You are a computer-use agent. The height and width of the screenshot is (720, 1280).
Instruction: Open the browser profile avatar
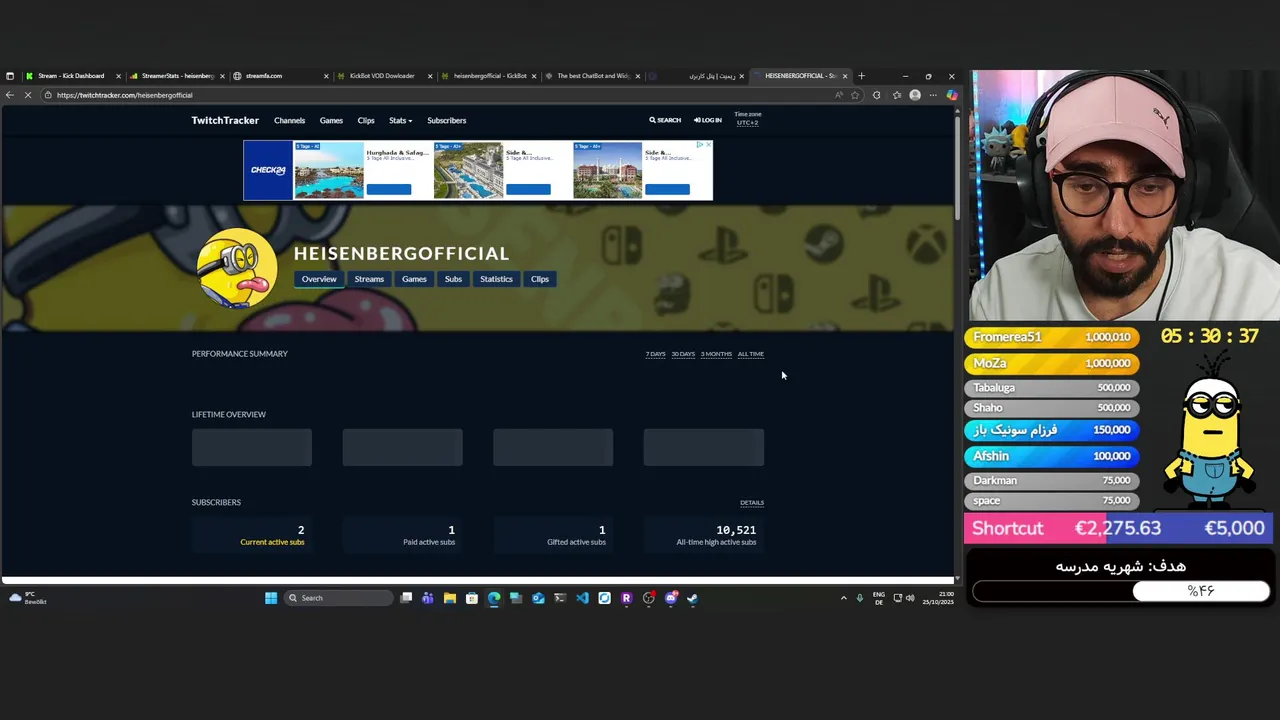[x=915, y=95]
